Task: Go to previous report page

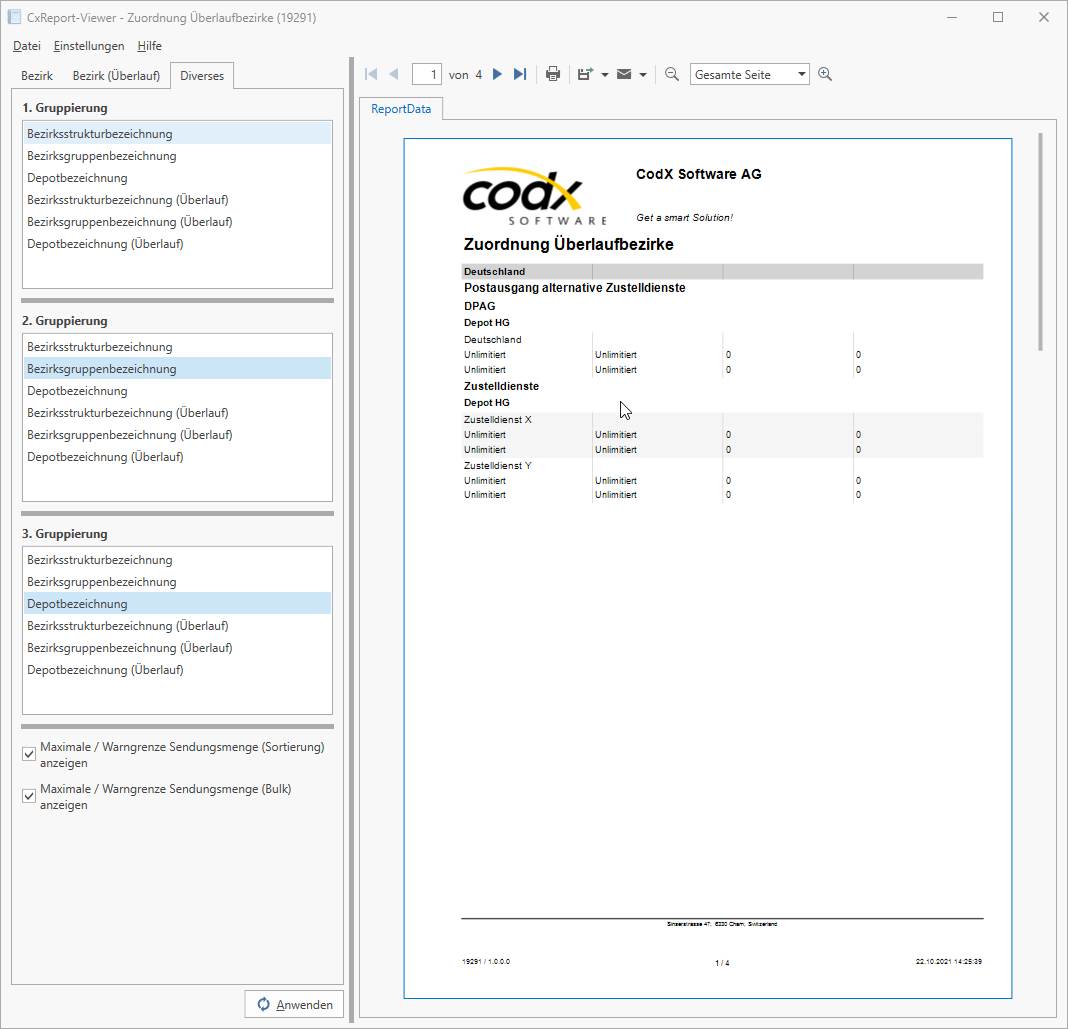Action: [x=394, y=74]
